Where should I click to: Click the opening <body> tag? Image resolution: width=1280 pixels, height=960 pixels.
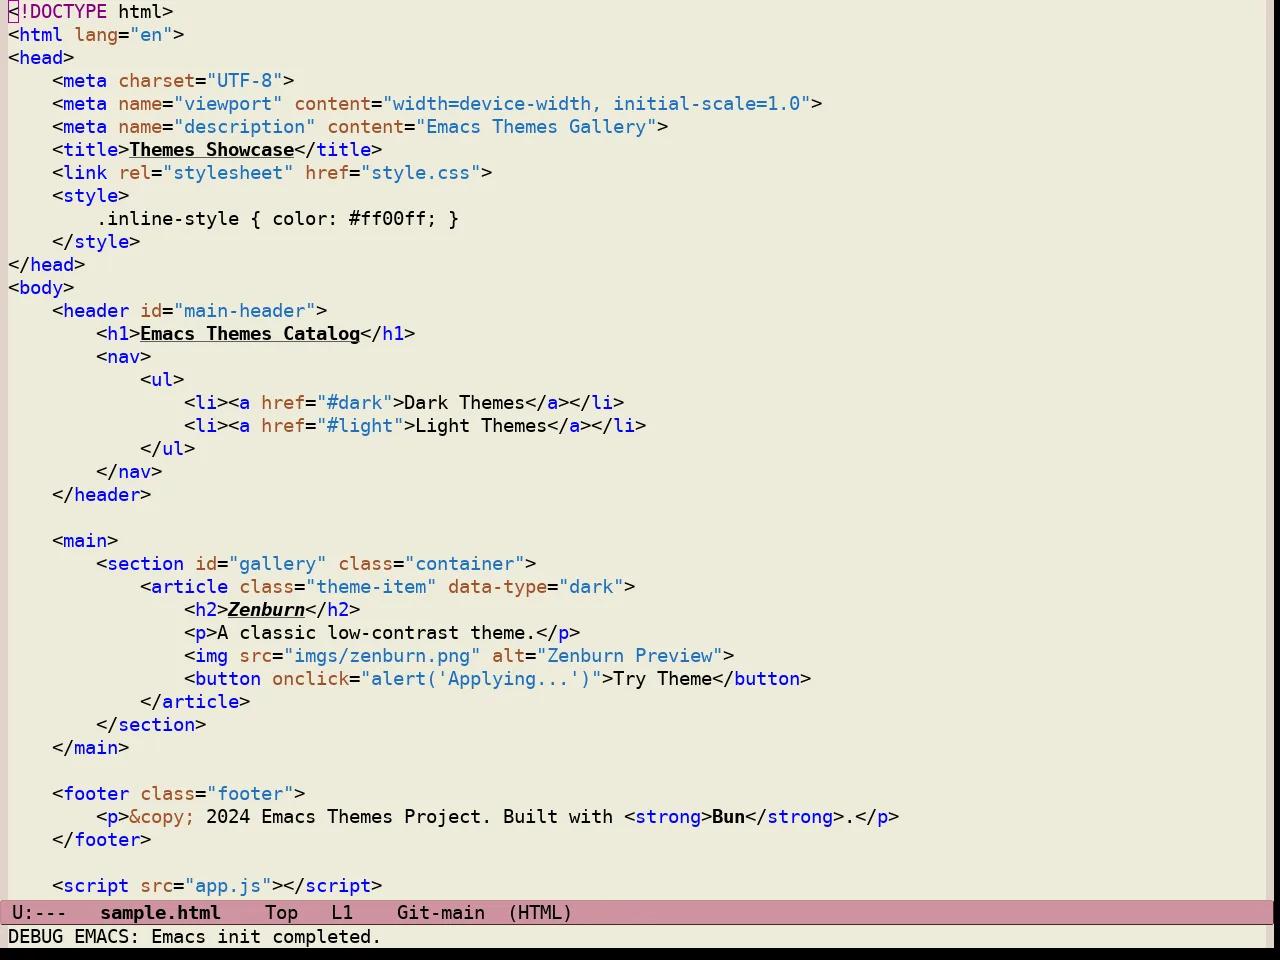pyautogui.click(x=41, y=288)
